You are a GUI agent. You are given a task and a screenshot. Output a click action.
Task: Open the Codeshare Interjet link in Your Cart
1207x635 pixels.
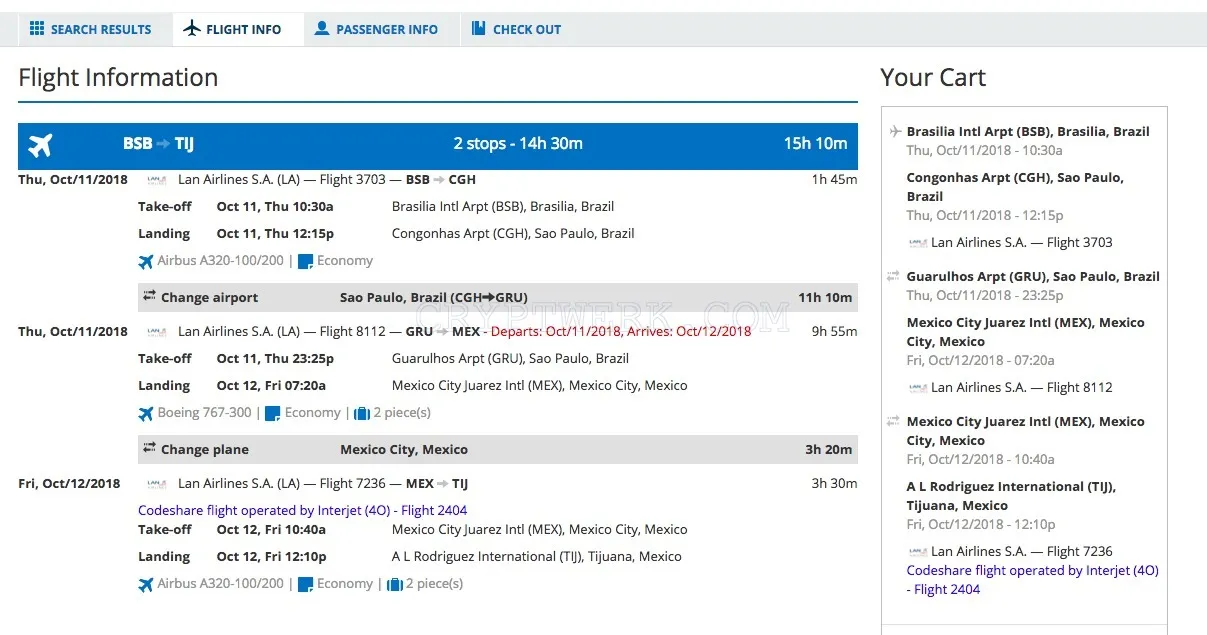[x=1032, y=580]
